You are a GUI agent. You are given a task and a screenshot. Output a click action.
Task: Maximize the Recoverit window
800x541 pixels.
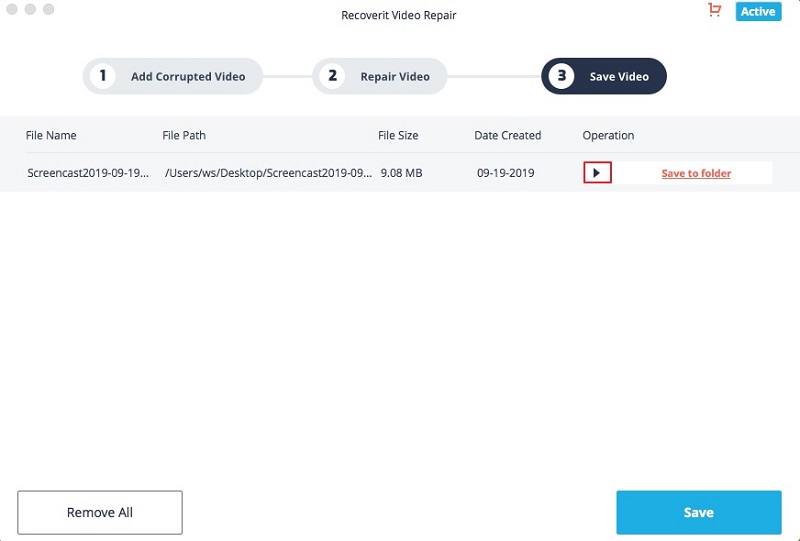coord(48,9)
